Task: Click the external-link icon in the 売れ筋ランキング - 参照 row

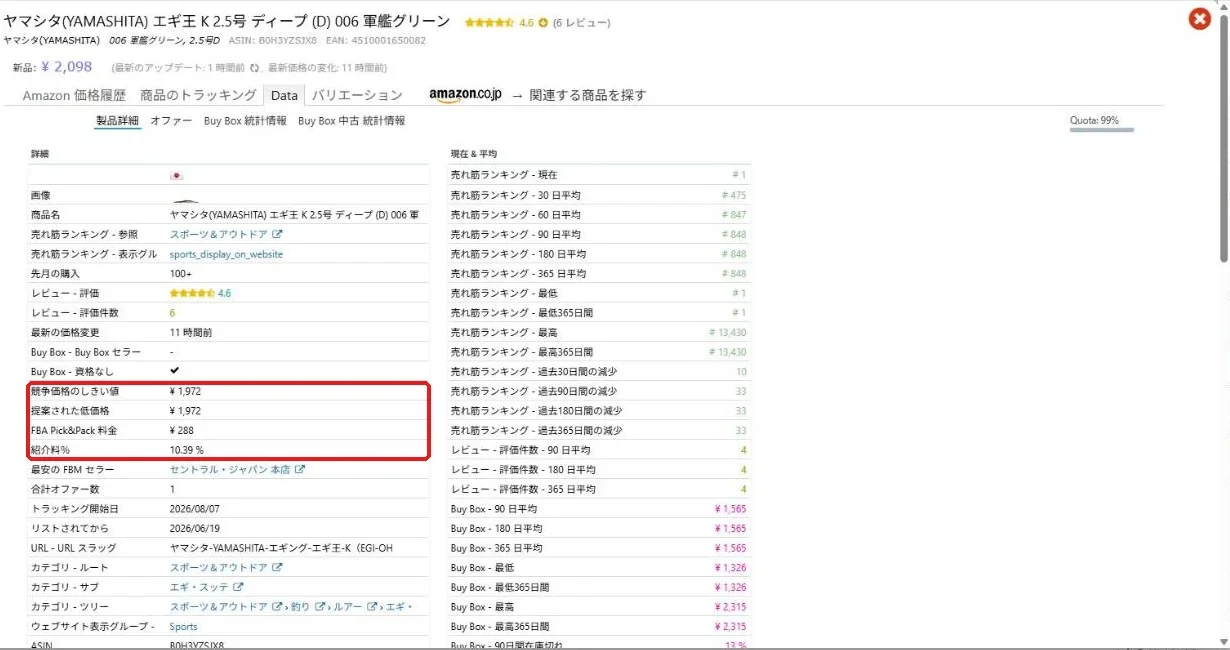Action: click(x=277, y=234)
